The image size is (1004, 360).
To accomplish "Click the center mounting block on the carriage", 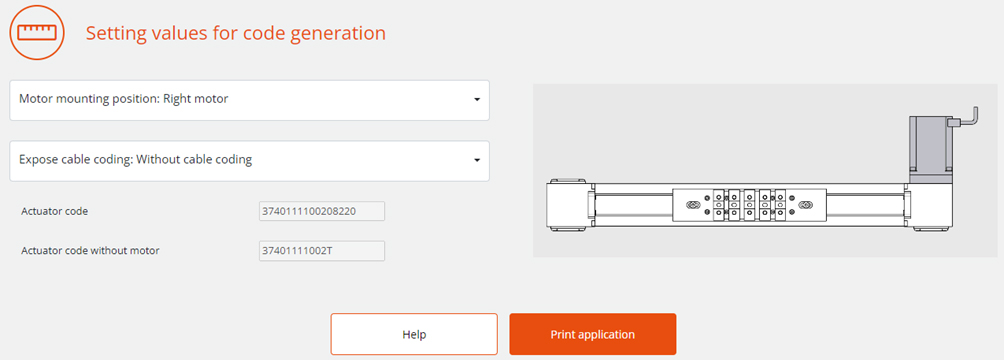I will point(749,206).
